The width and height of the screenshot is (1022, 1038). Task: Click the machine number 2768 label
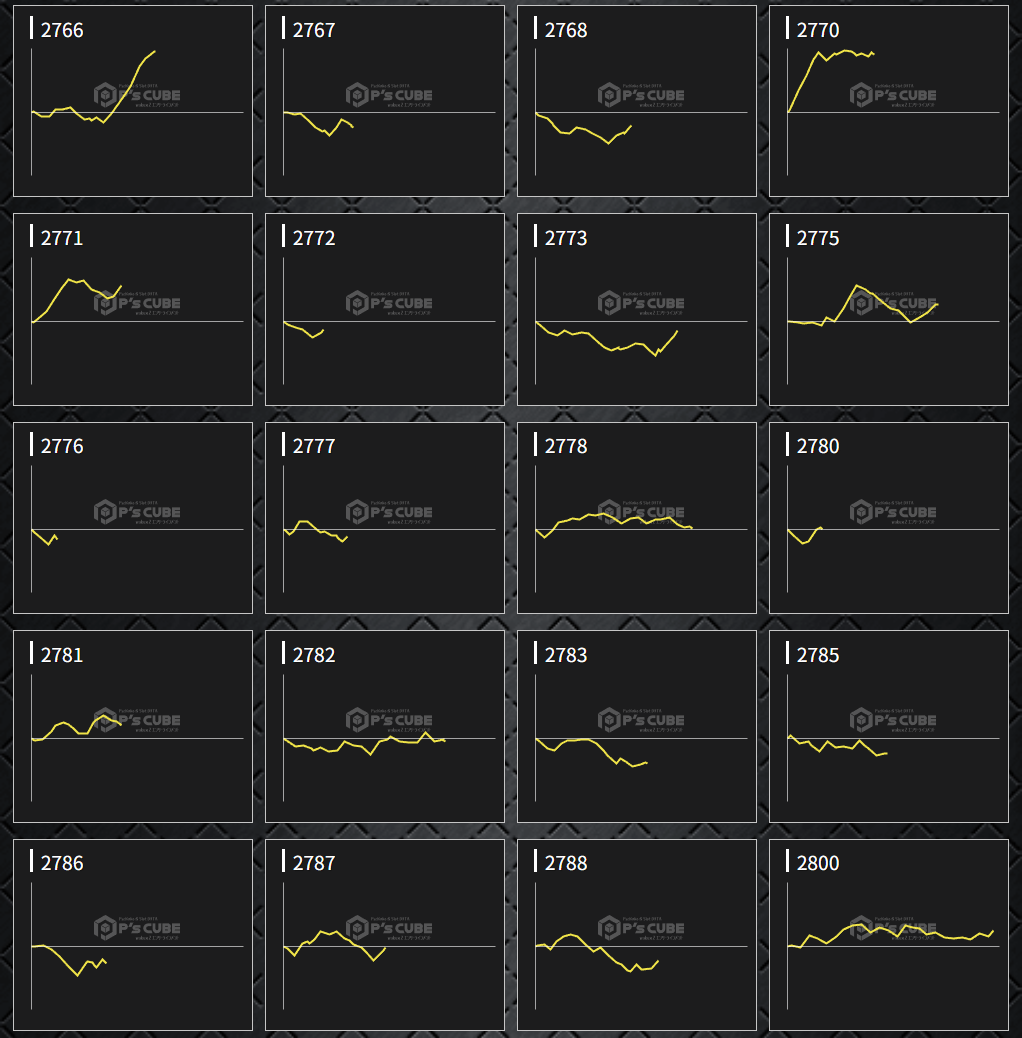(x=566, y=30)
